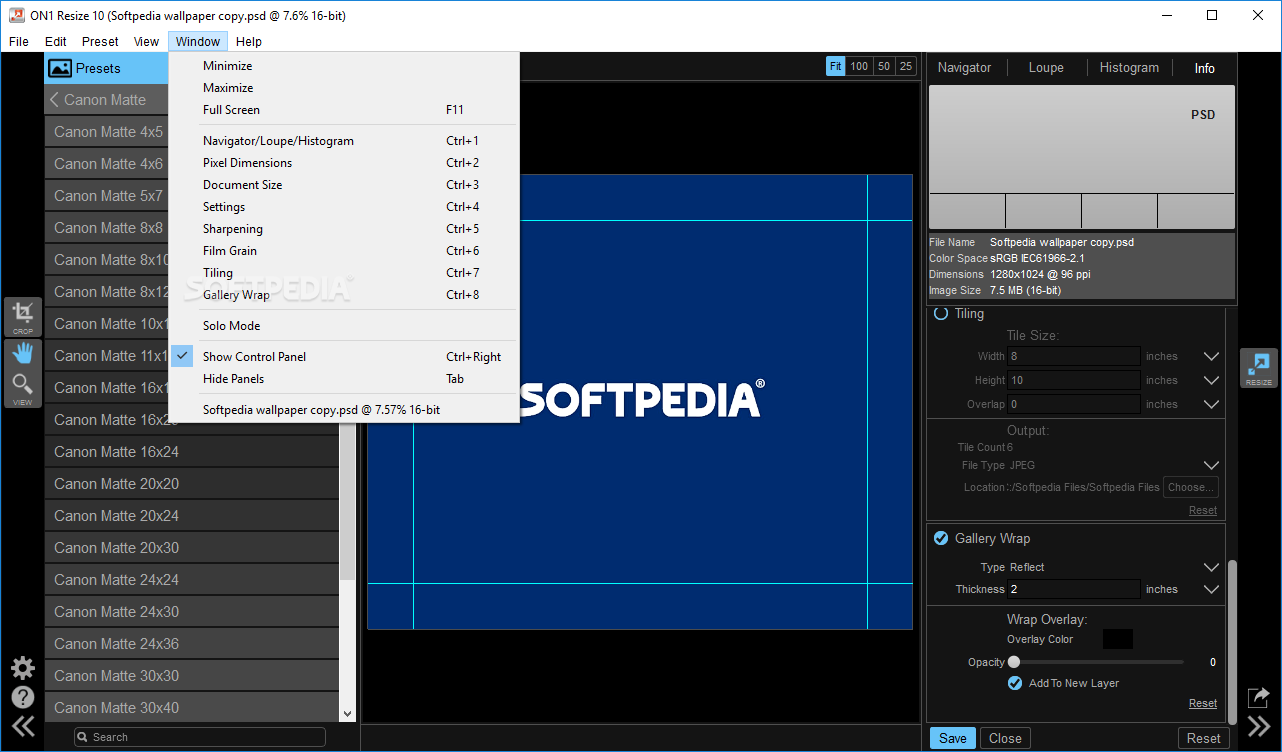Viewport: 1282px width, 752px height.
Task: Select Canon Matte 30x40 preset
Action: pyautogui.click(x=192, y=708)
